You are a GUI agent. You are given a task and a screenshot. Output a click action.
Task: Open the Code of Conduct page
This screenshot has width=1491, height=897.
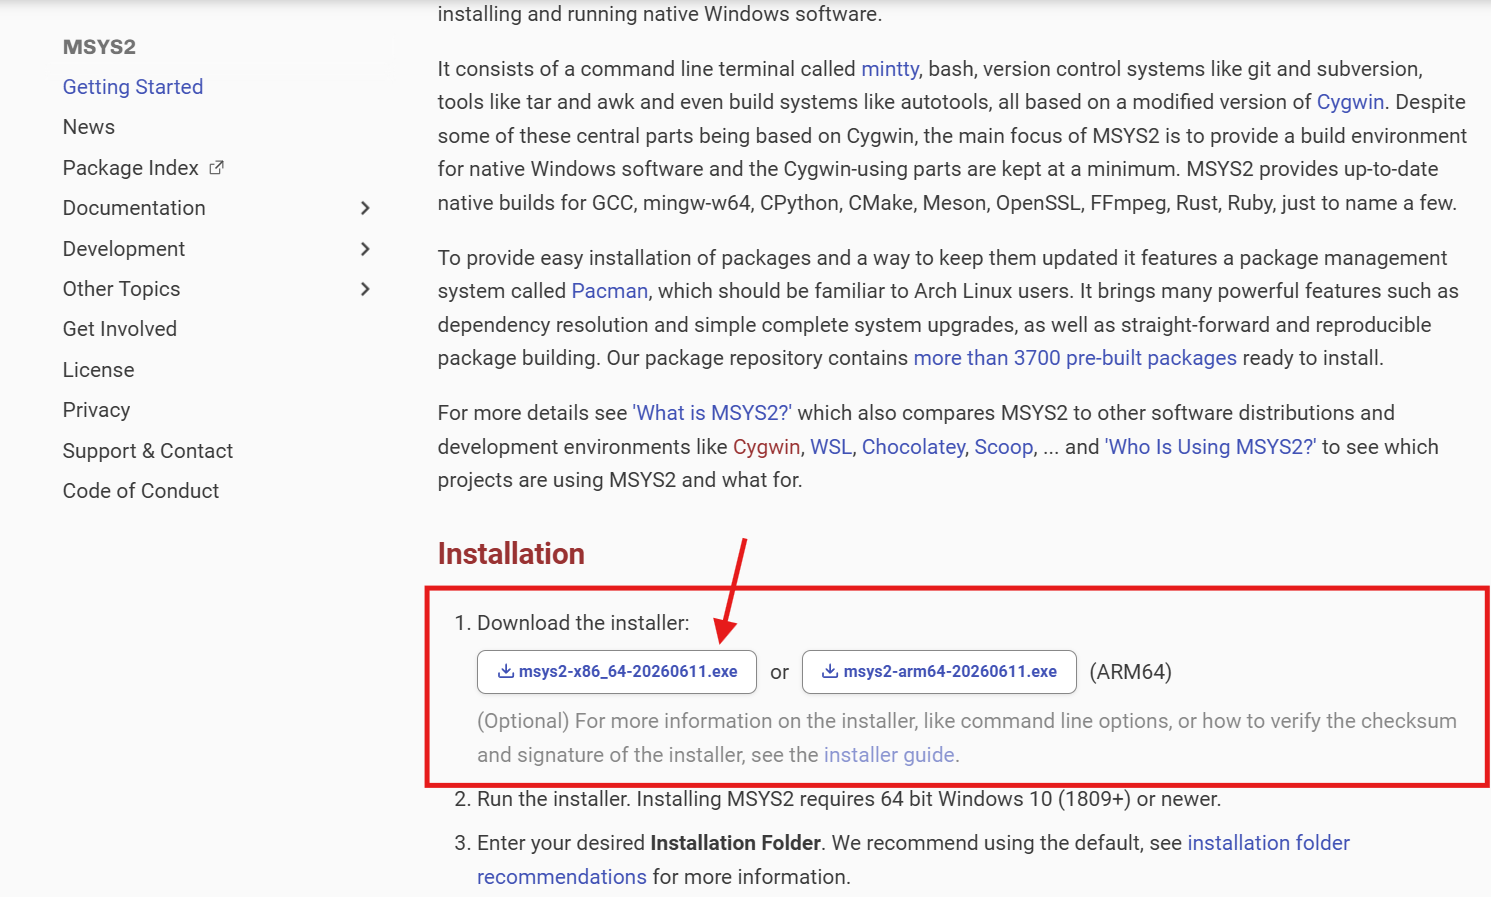tap(140, 491)
